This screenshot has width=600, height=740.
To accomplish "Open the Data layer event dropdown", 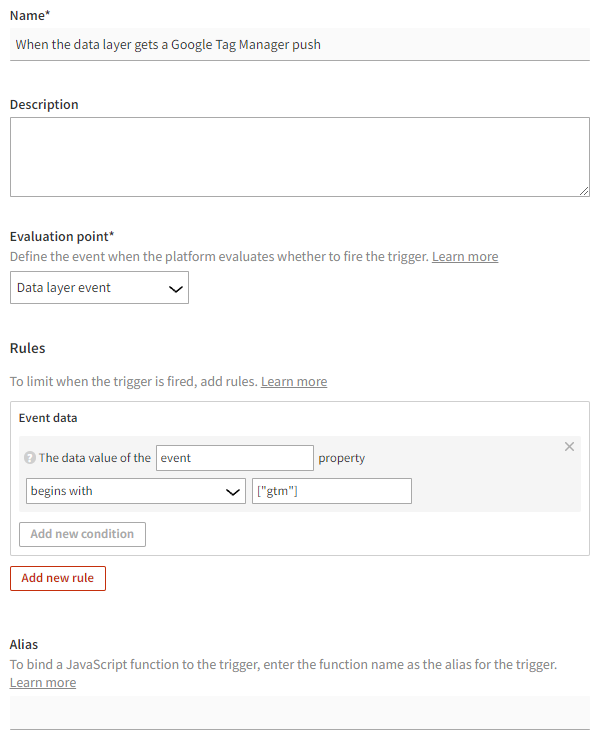I will pyautogui.click(x=99, y=288).
